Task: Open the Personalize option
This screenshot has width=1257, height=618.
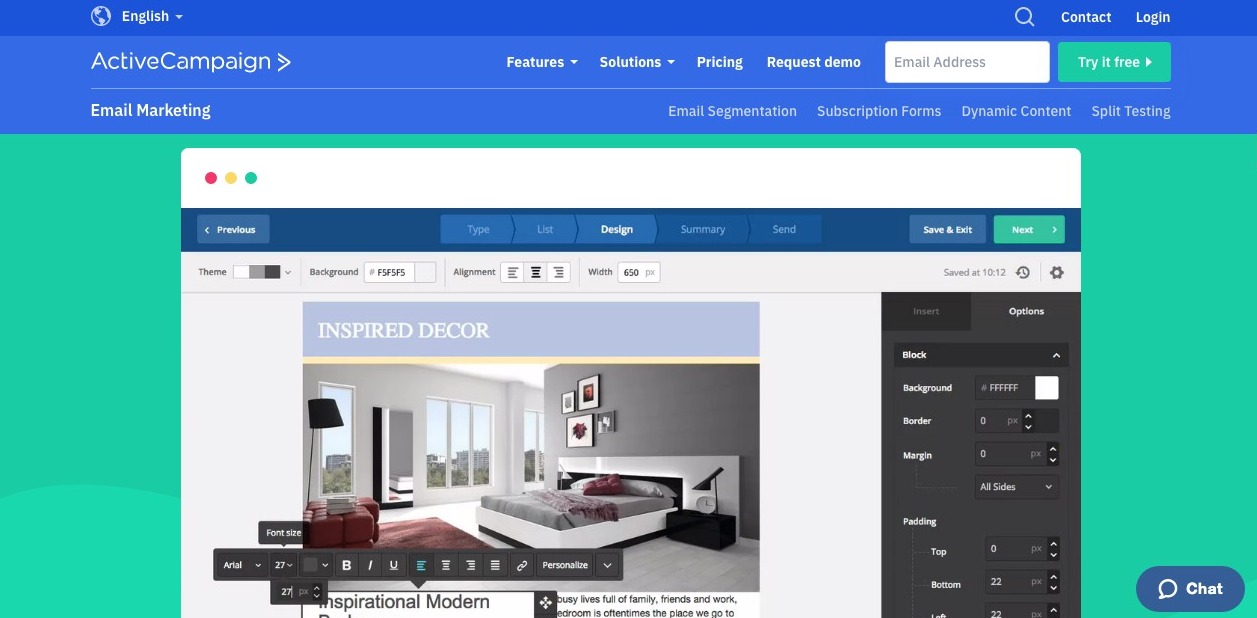Action: [x=565, y=565]
